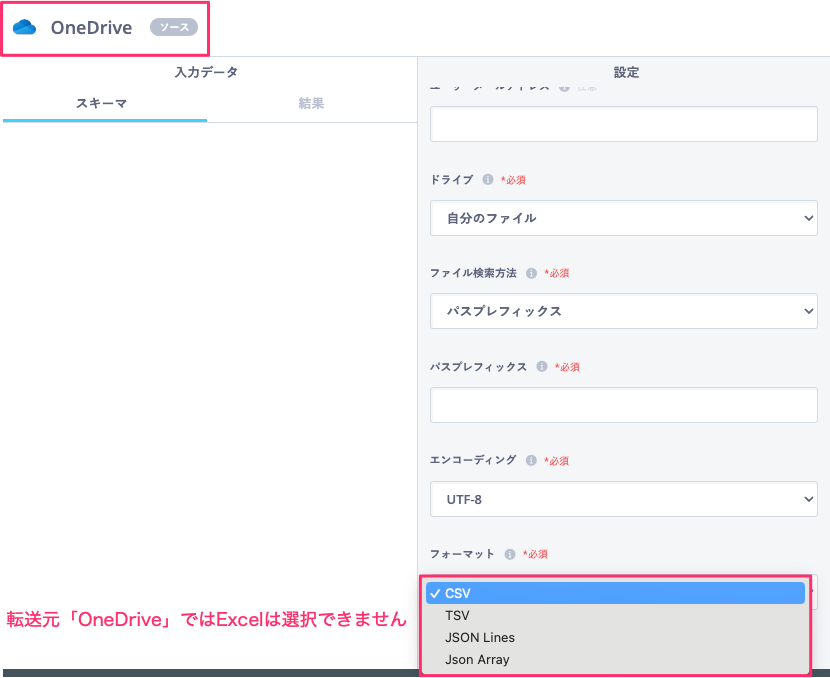Open the info icon next to エンコーディング
Viewport: 830px width, 678px height.
click(x=531, y=460)
